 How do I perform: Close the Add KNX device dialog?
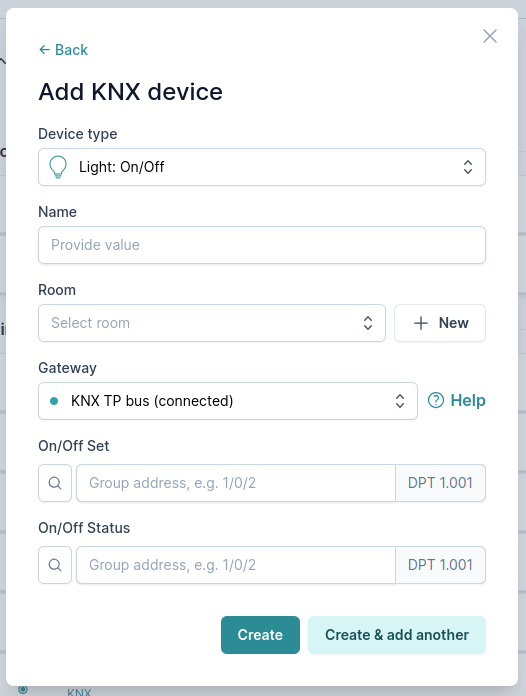(x=490, y=36)
